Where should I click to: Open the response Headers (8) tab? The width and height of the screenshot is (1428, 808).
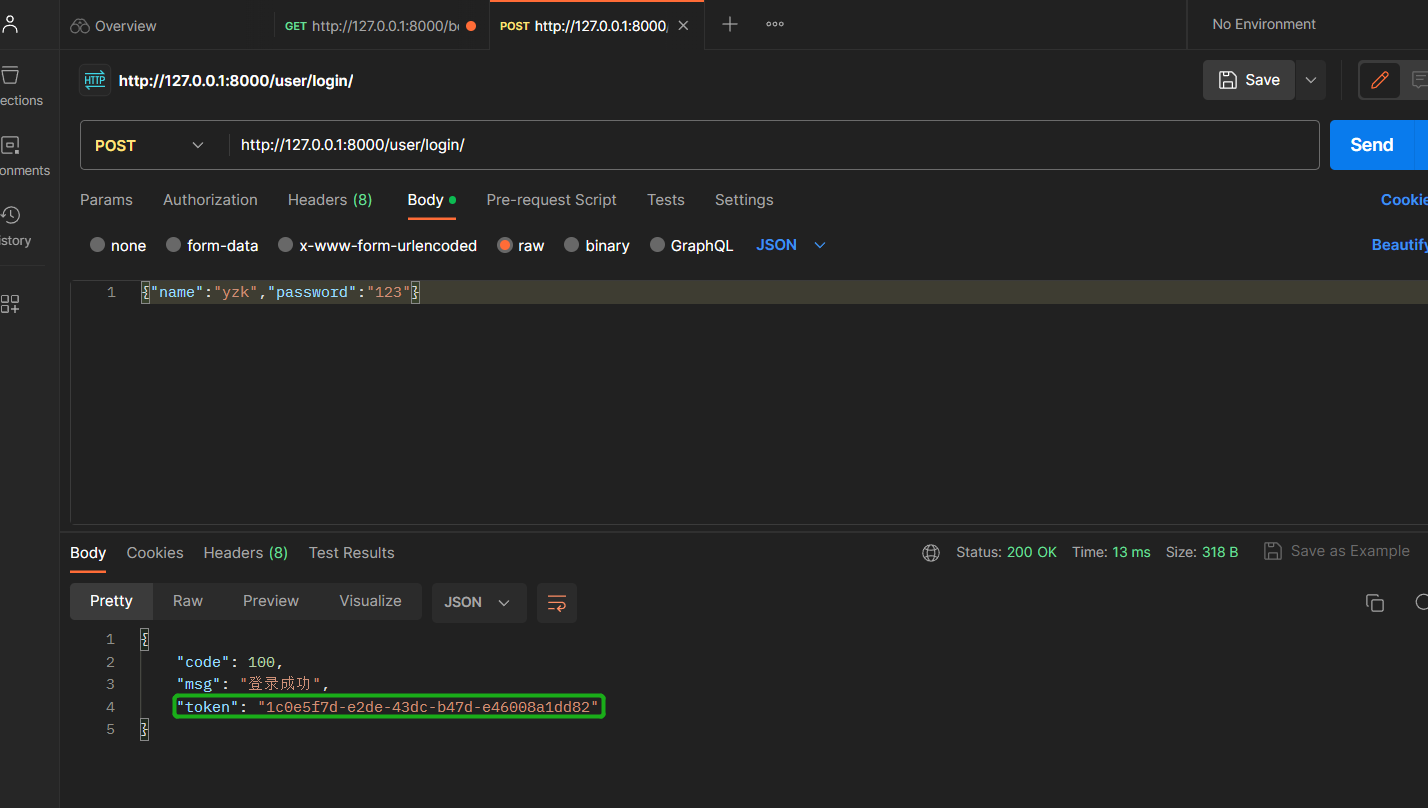(x=246, y=553)
